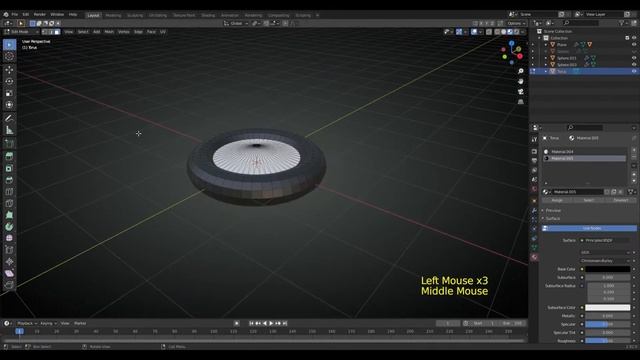Open the Global transform orientation dropdown

pyautogui.click(x=236, y=23)
